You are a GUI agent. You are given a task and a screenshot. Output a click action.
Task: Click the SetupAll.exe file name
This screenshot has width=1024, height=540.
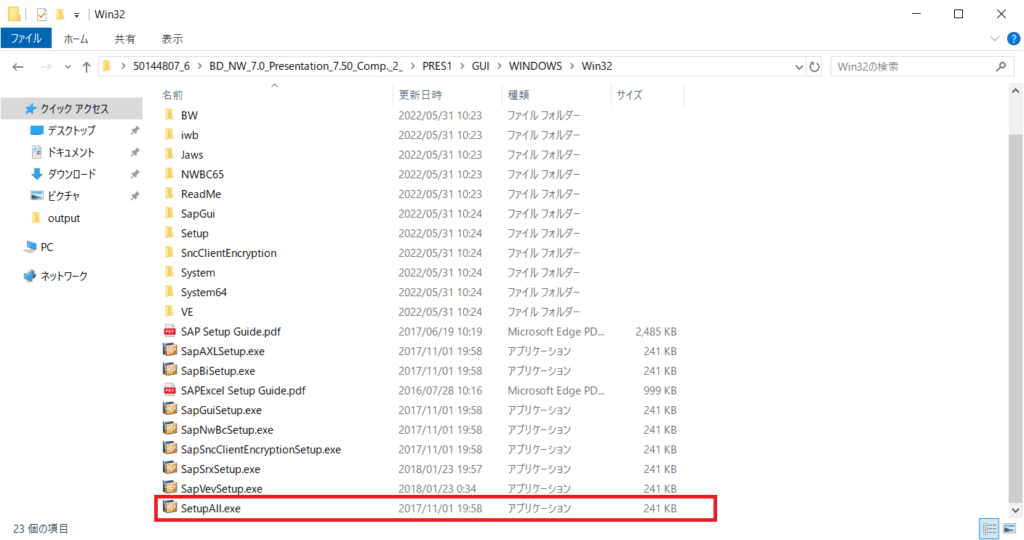coord(210,508)
